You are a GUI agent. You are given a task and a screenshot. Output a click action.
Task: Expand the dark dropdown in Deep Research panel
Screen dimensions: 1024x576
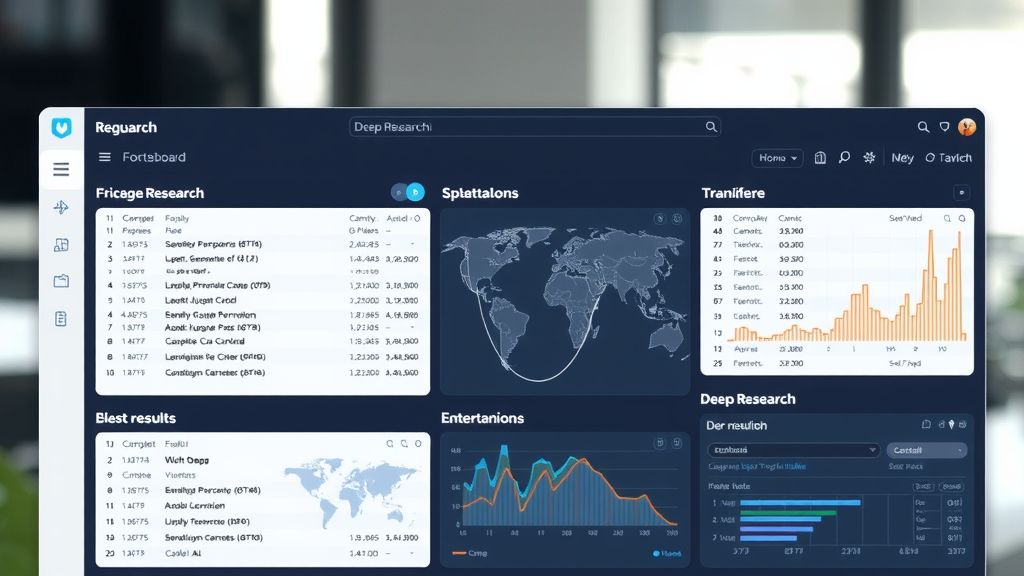pos(793,450)
